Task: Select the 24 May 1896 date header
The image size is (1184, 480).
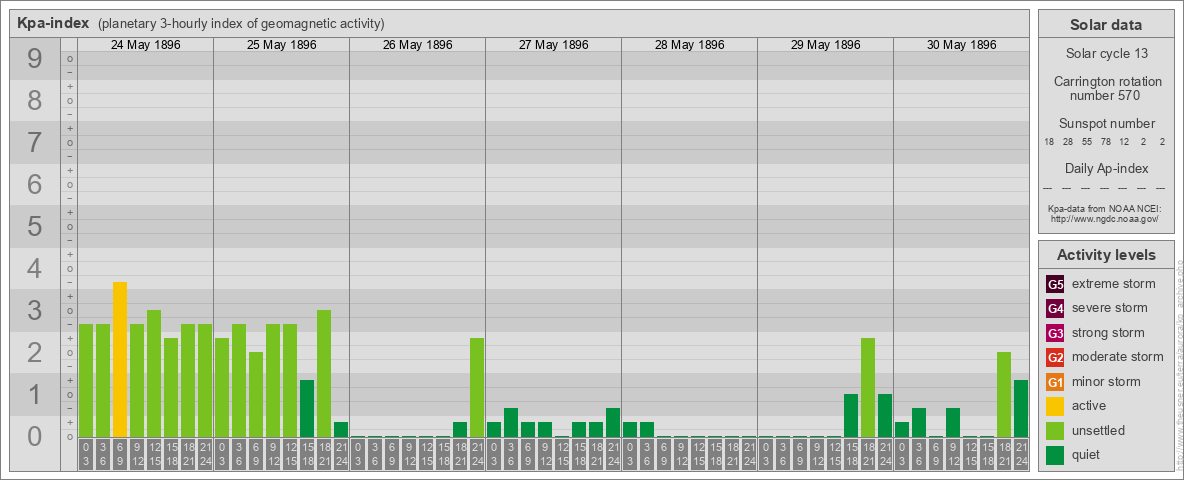Action: [146, 45]
